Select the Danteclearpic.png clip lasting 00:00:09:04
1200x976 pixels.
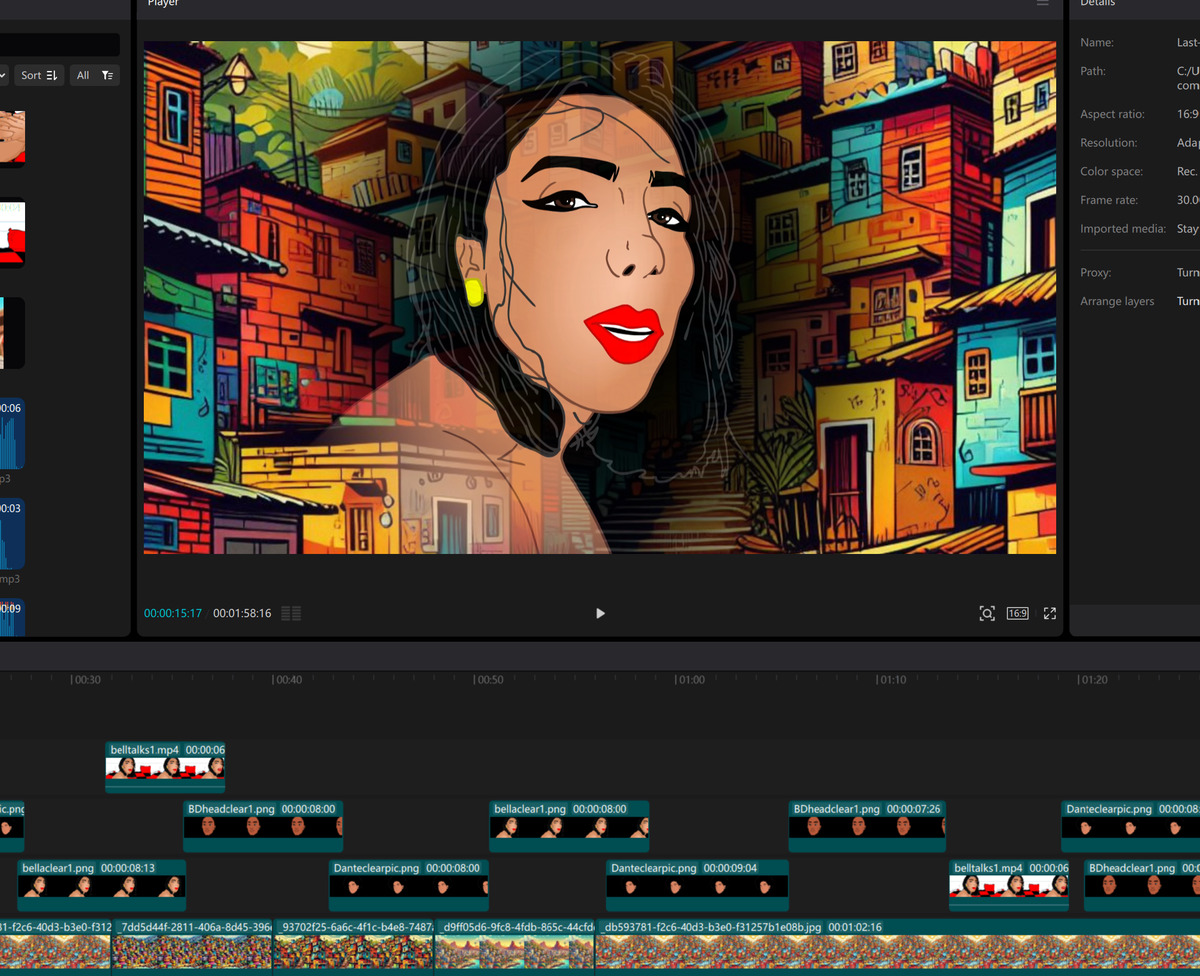[697, 885]
